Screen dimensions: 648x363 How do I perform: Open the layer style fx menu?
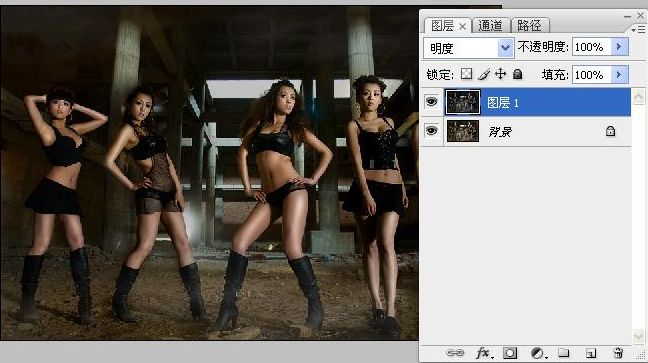coord(484,353)
